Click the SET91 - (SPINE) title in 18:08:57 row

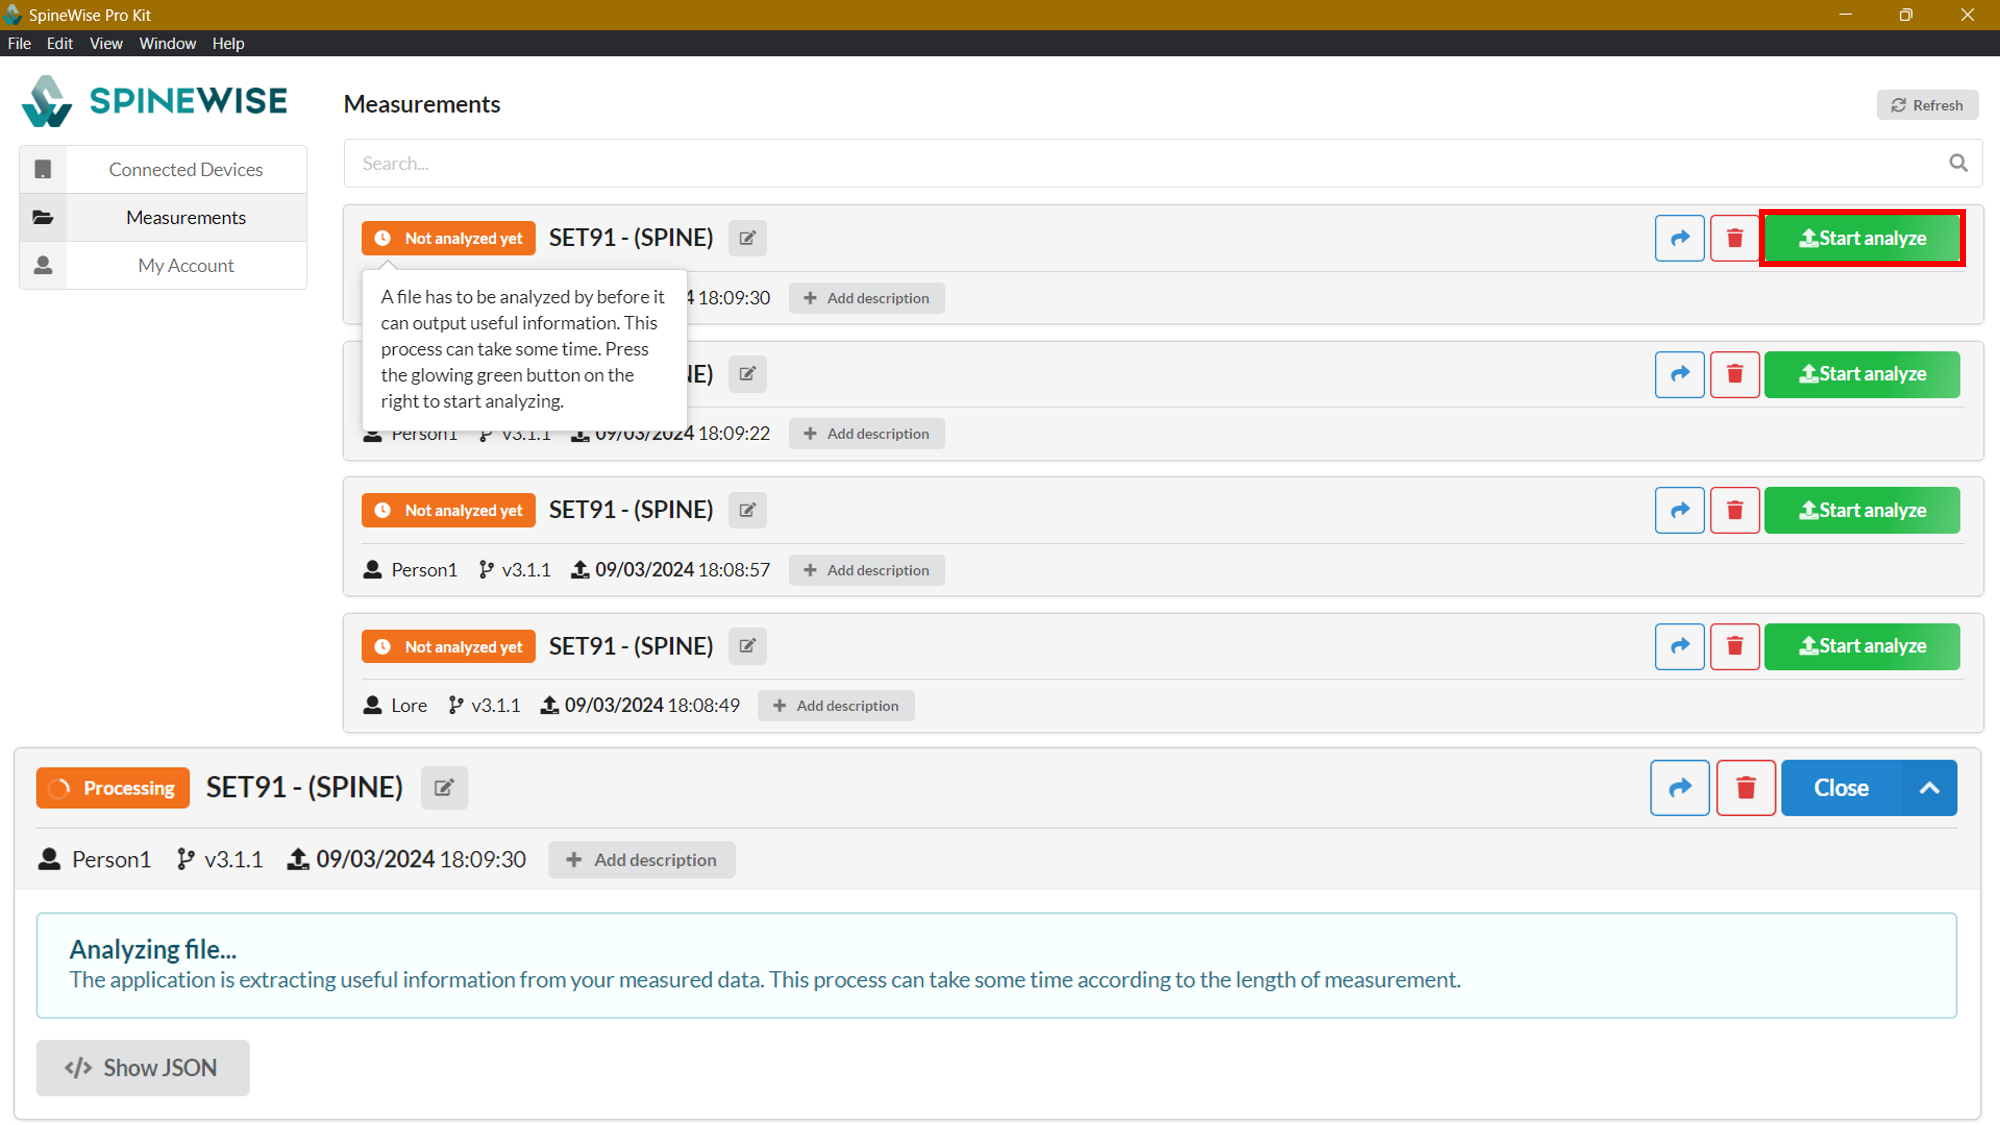tap(631, 510)
